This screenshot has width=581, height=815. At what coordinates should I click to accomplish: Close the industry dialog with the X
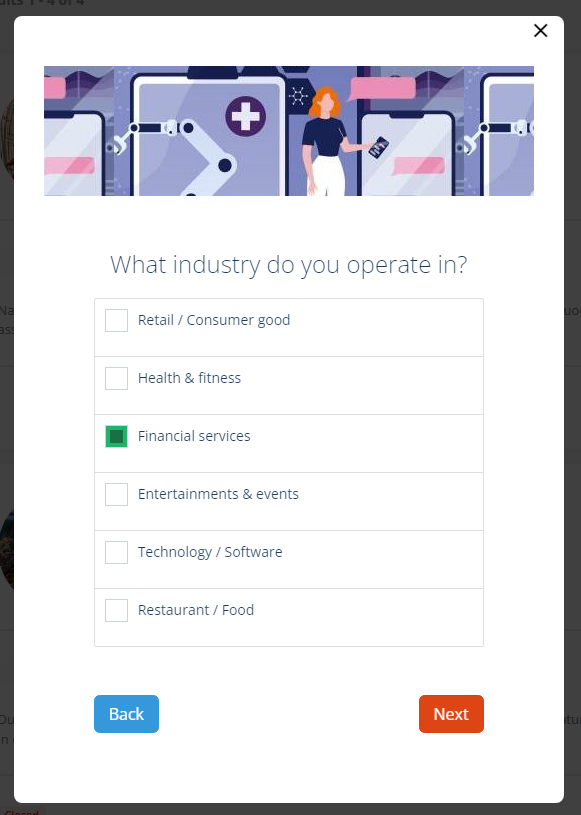[x=540, y=31]
